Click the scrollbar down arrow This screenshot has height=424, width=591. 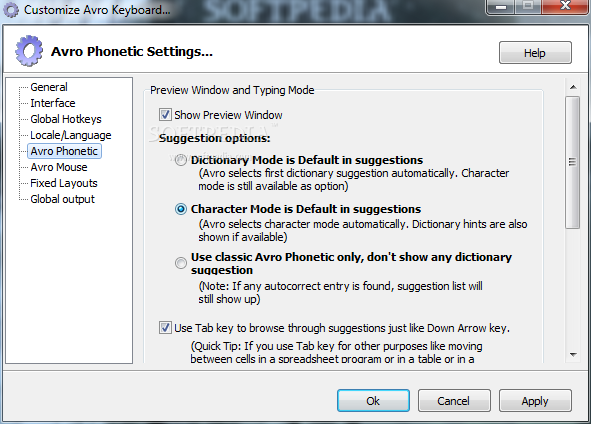[573, 355]
